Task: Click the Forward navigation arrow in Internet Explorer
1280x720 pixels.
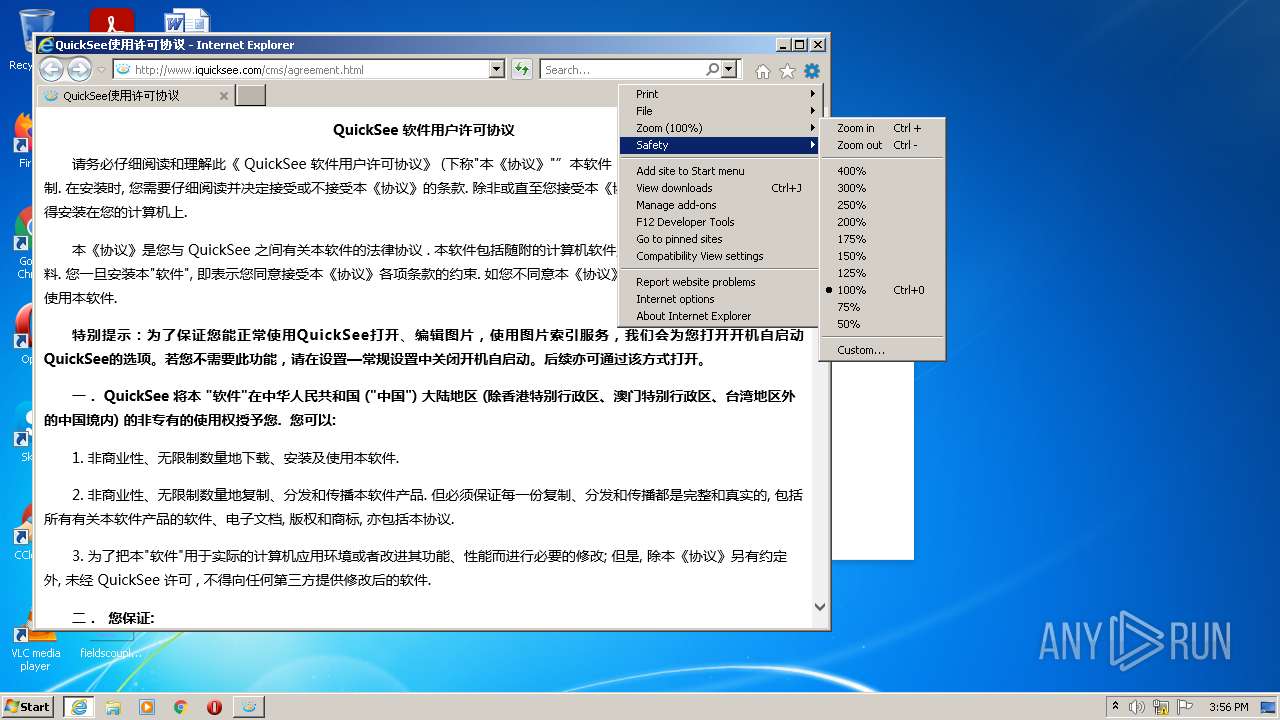Action: click(x=79, y=69)
